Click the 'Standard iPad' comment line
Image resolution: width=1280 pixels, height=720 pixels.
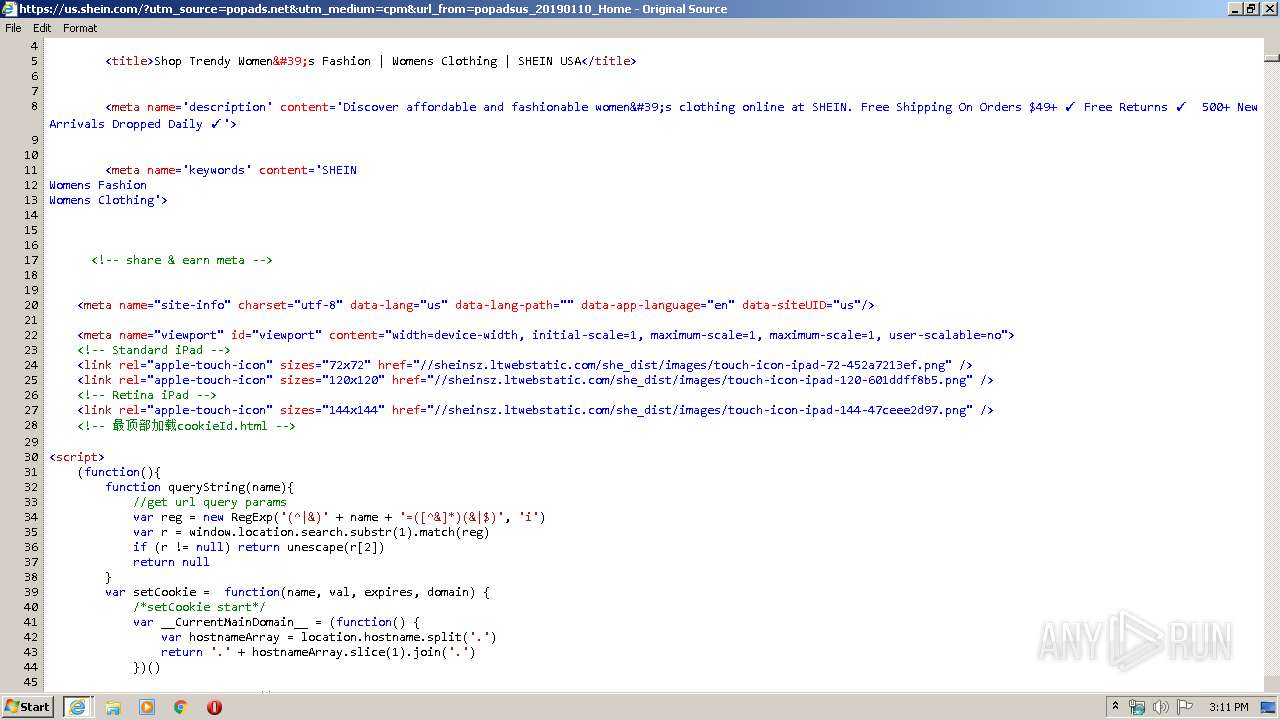[x=154, y=350]
